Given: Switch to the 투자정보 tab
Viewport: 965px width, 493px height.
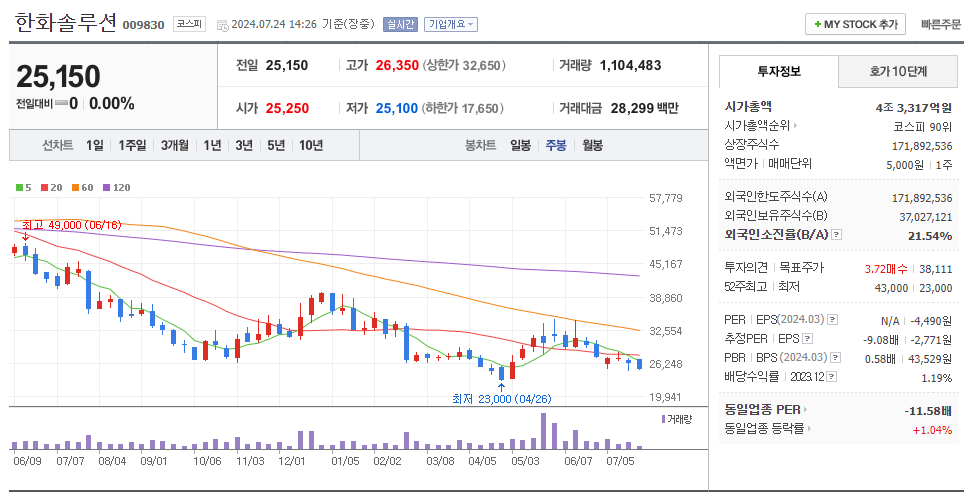Looking at the screenshot, I should 779,71.
